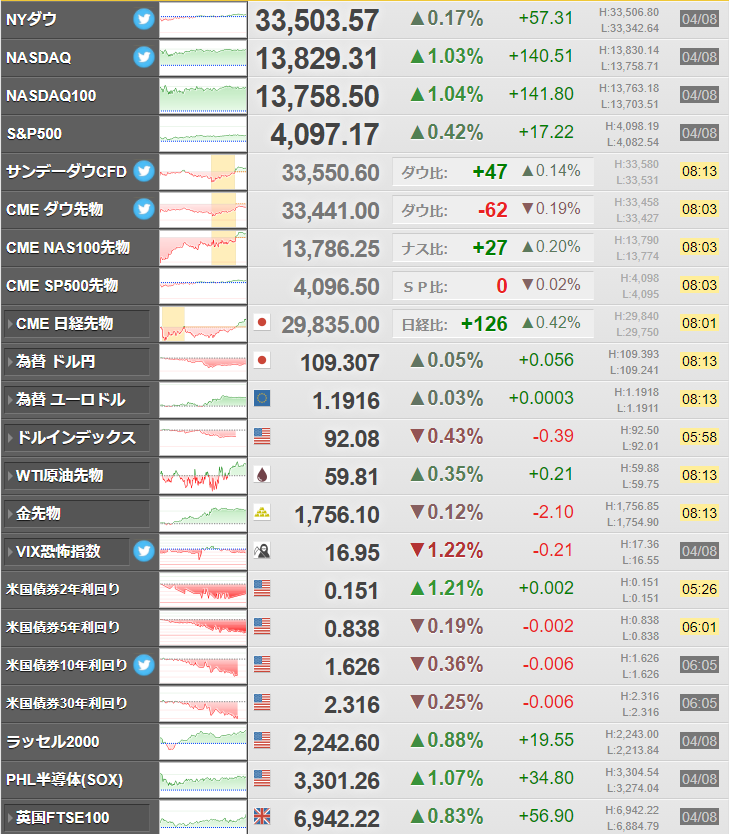Open the 米国債券30年利回り label
The width and height of the screenshot is (729, 834).
66,703
